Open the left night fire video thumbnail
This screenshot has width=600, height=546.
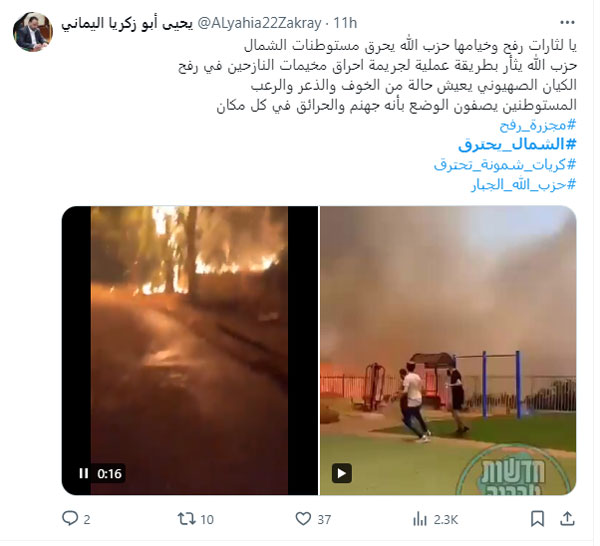point(189,350)
